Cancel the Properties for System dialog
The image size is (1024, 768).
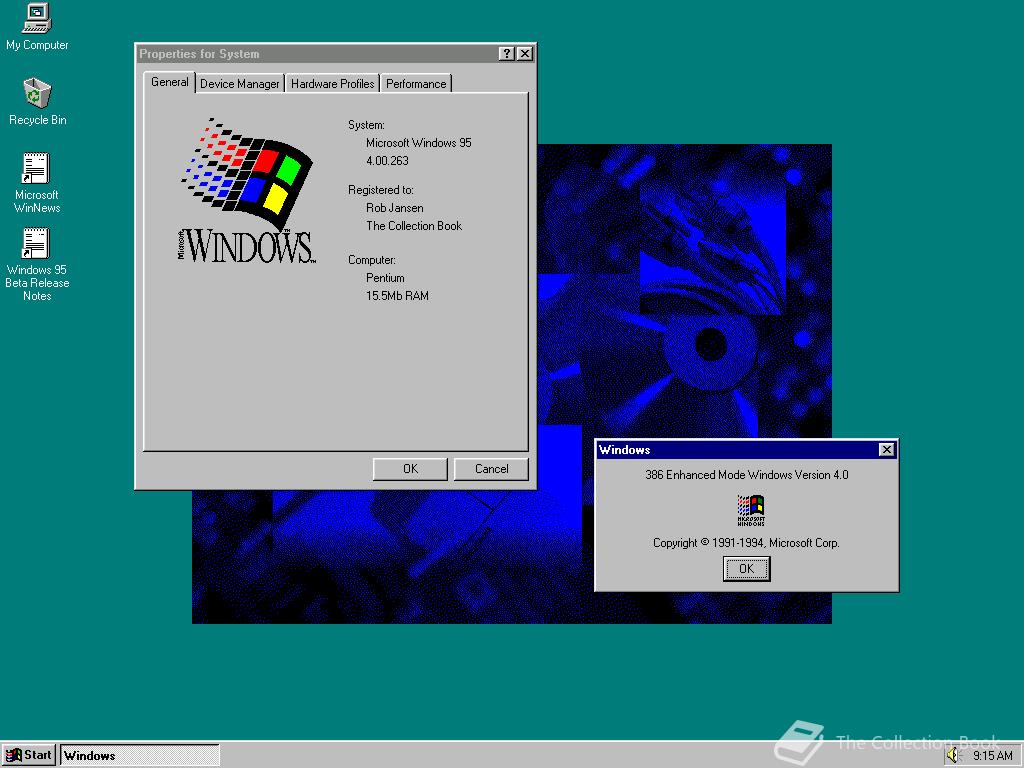(x=491, y=468)
